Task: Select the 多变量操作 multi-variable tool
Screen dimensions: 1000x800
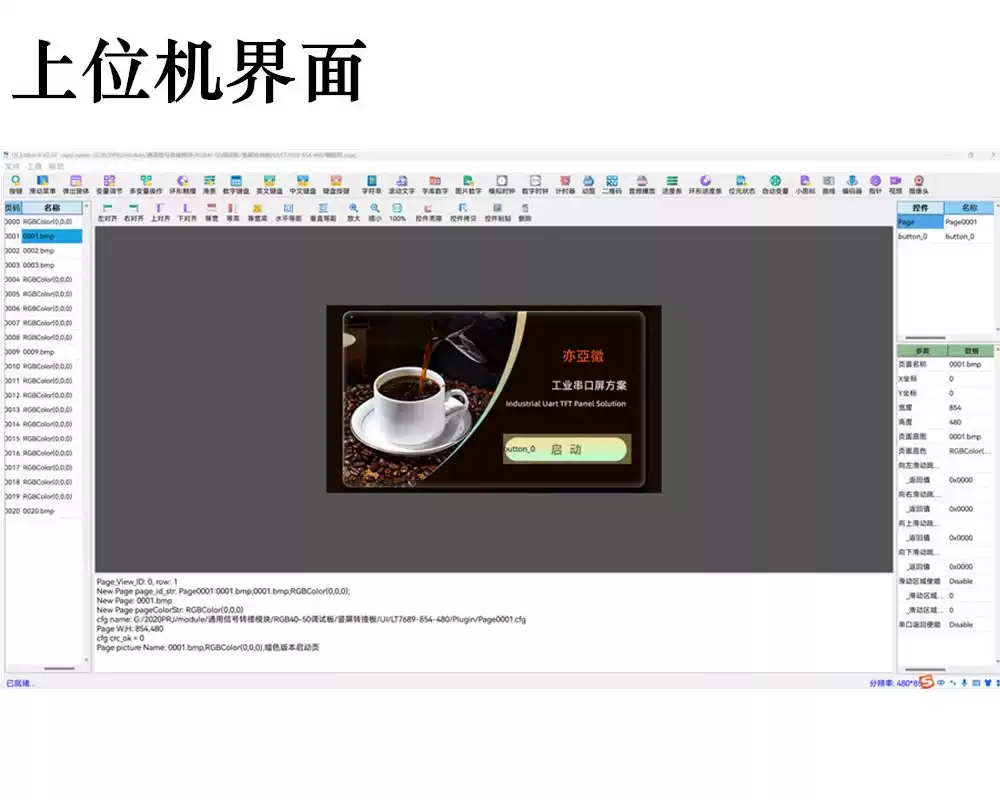Action: click(x=146, y=184)
